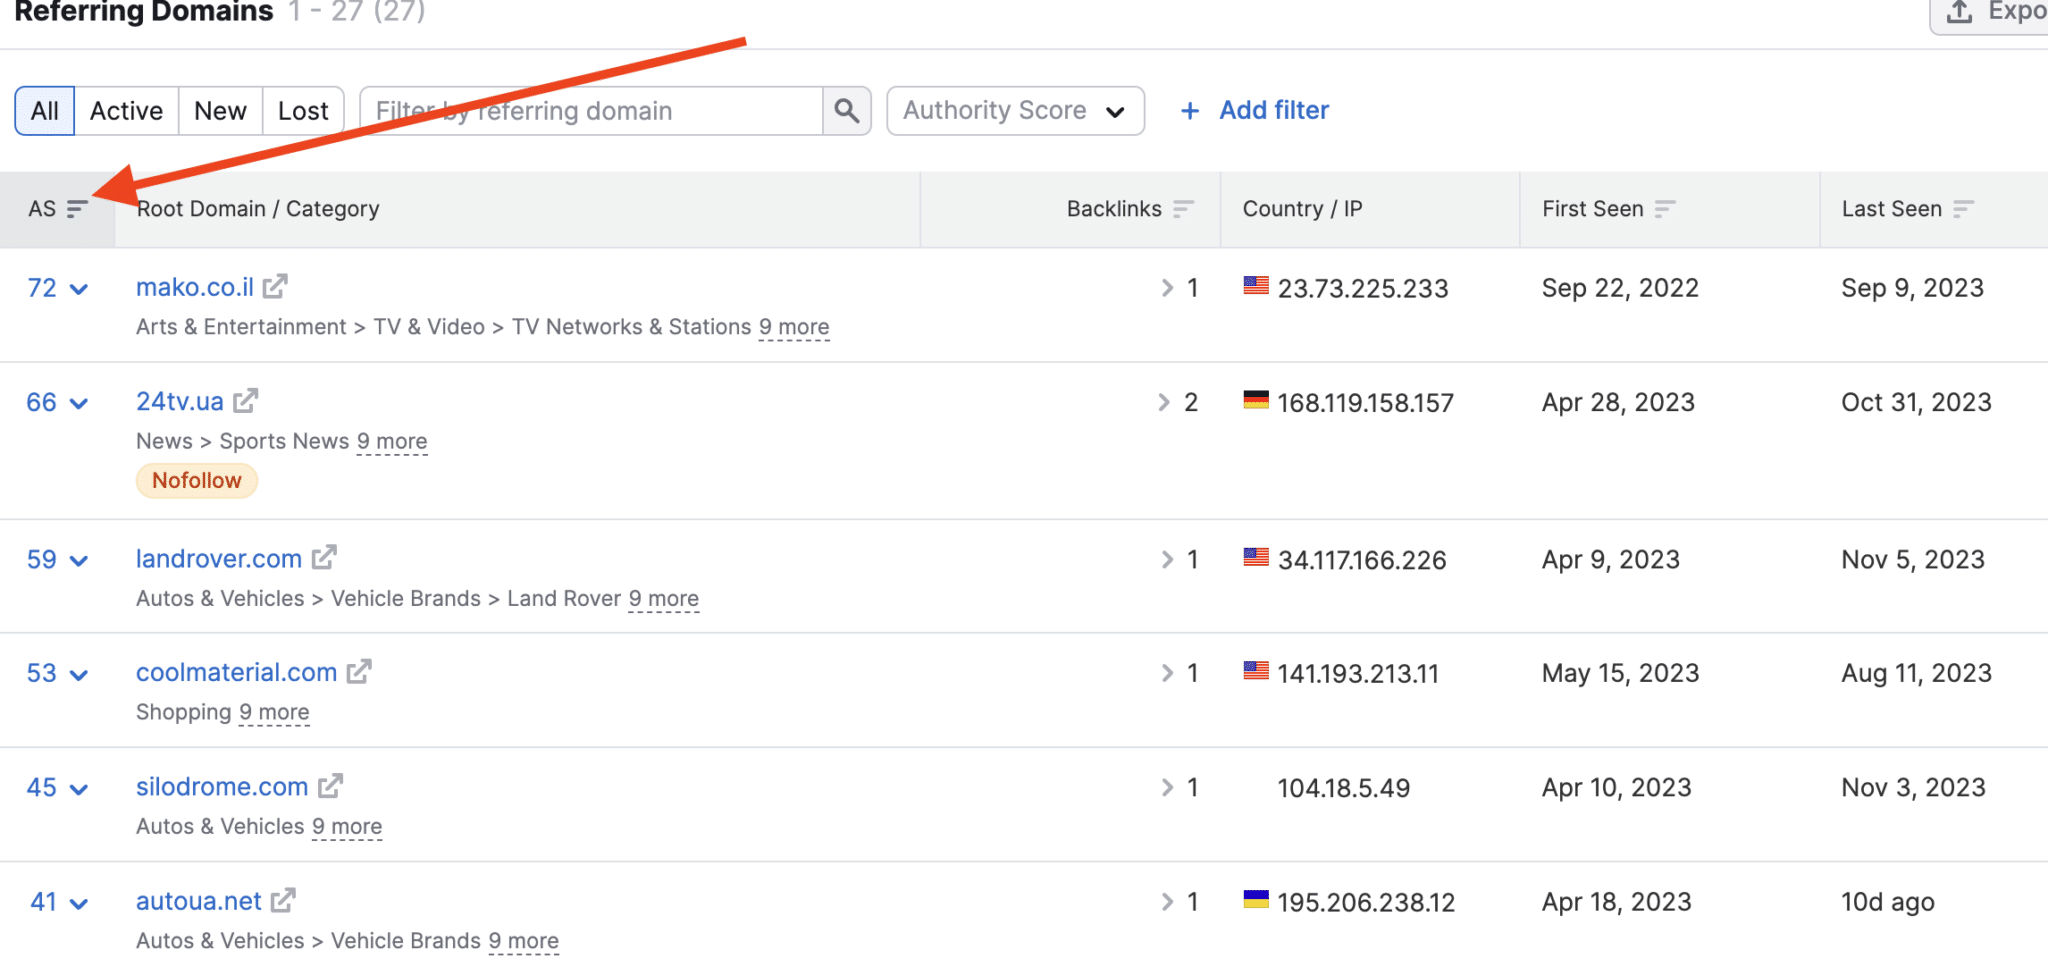
Task: Show 9 more categories for 24tv.ua
Action: pos(392,441)
